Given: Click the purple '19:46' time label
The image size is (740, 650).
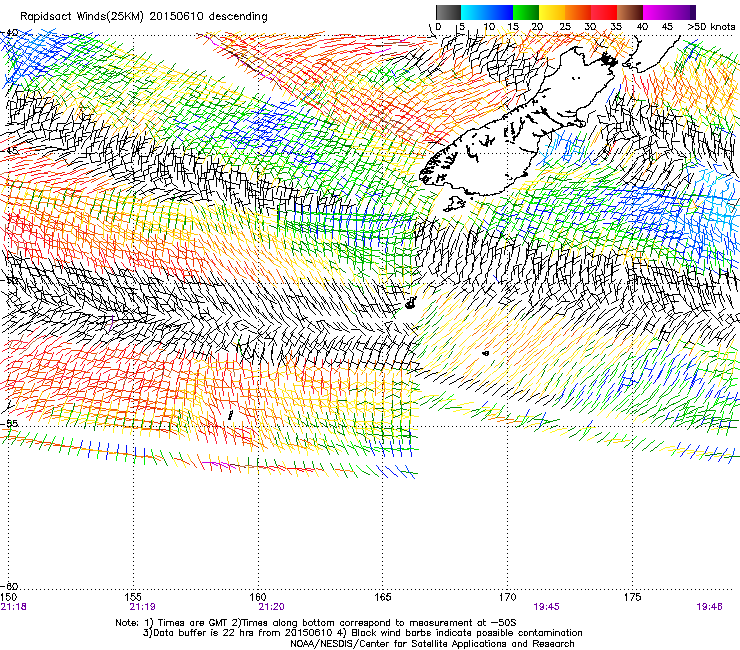Looking at the screenshot, I should 709,607.
